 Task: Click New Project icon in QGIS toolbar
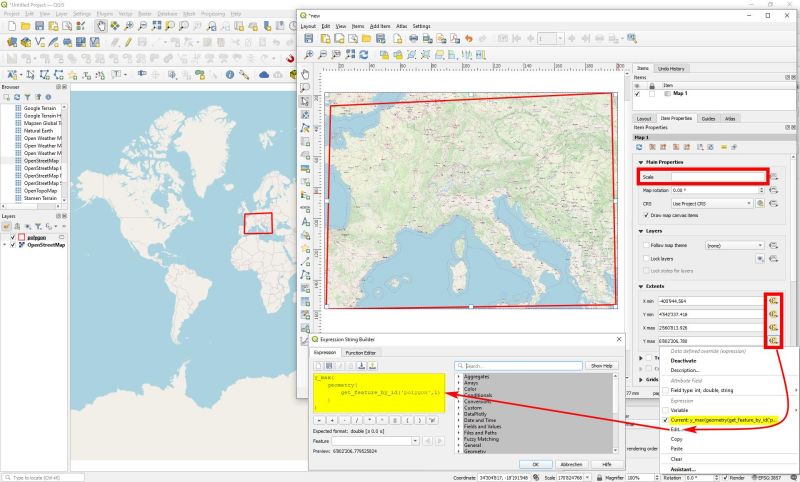12,26
